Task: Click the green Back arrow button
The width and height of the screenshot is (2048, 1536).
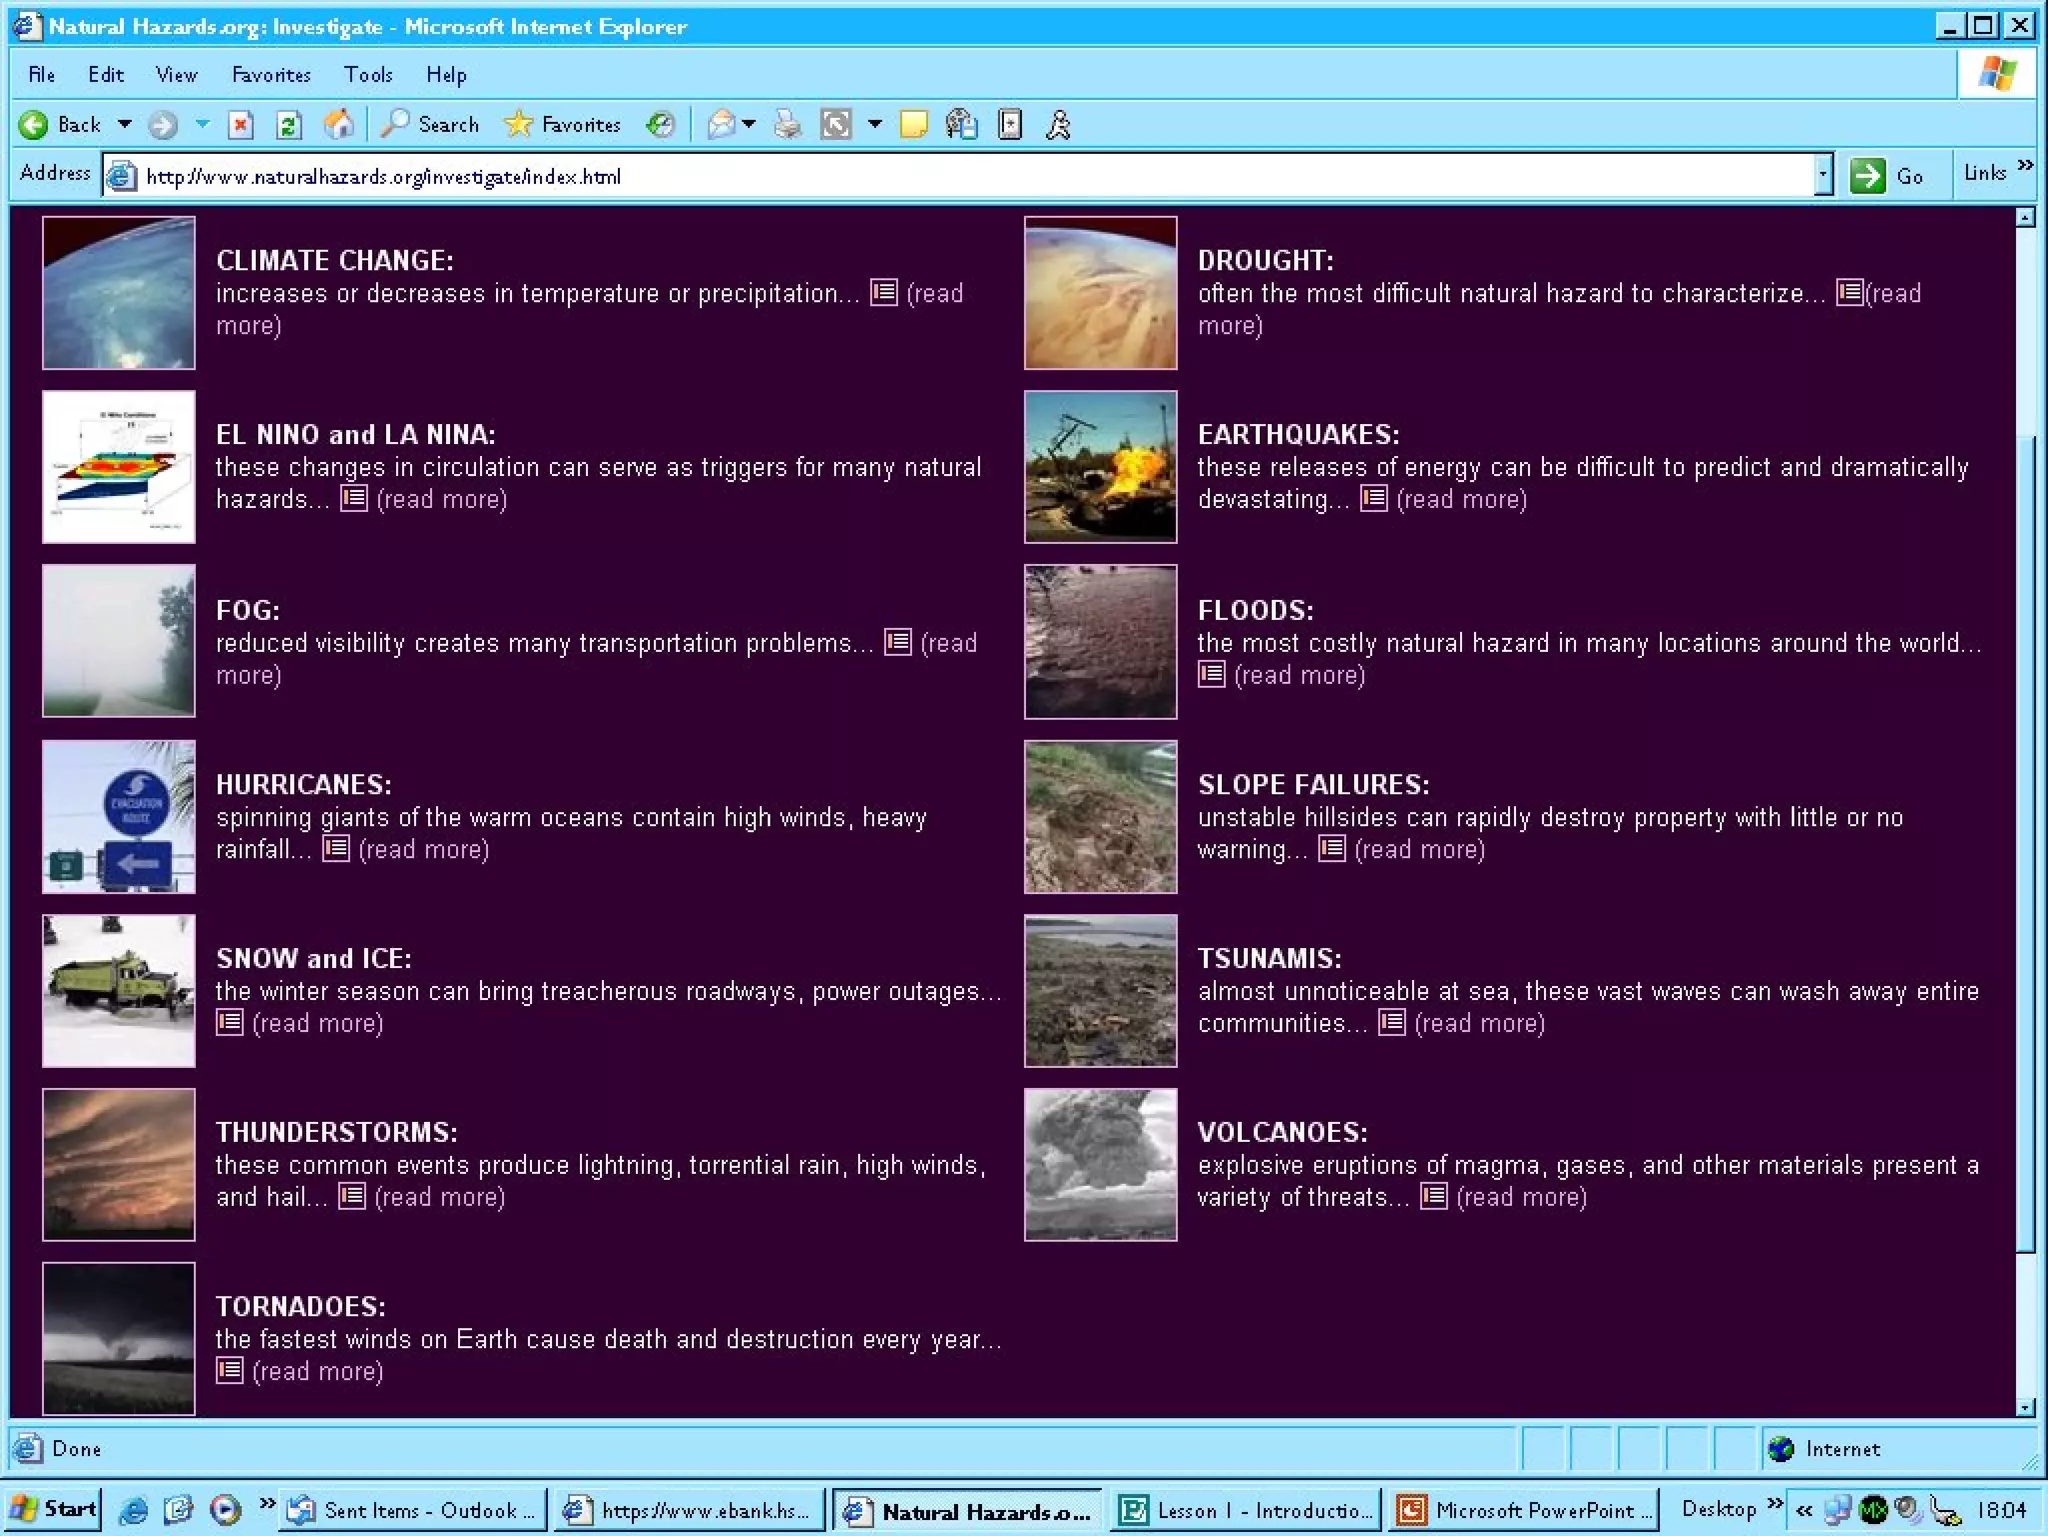Action: coord(34,125)
